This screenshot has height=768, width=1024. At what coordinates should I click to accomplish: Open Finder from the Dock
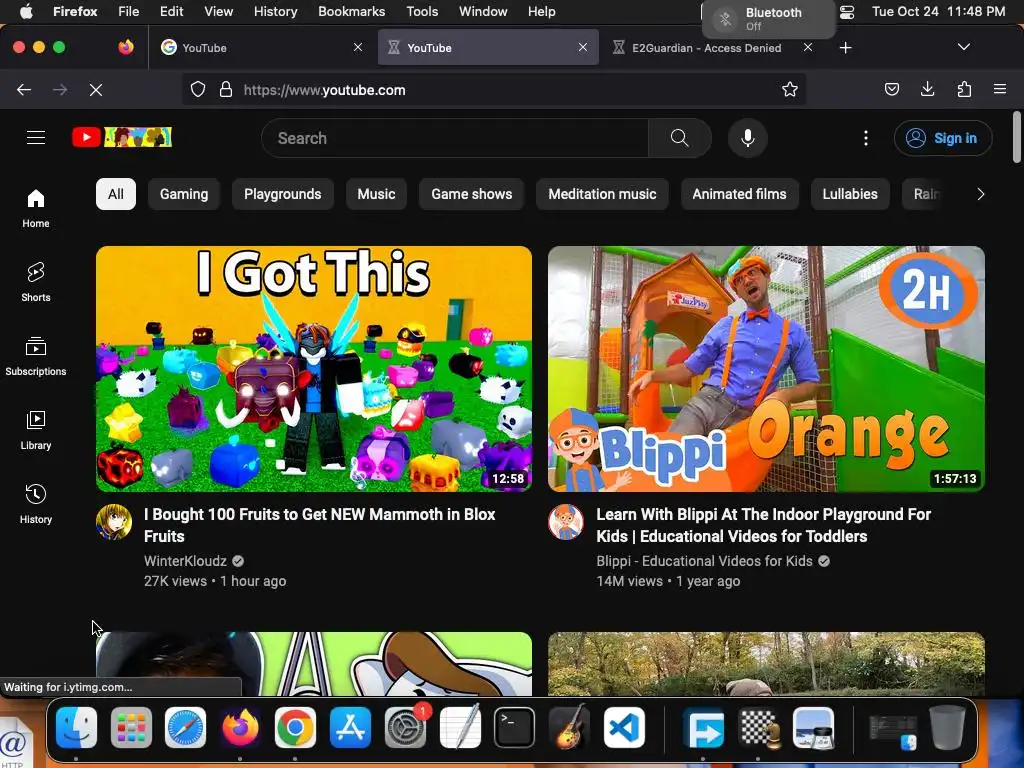77,728
